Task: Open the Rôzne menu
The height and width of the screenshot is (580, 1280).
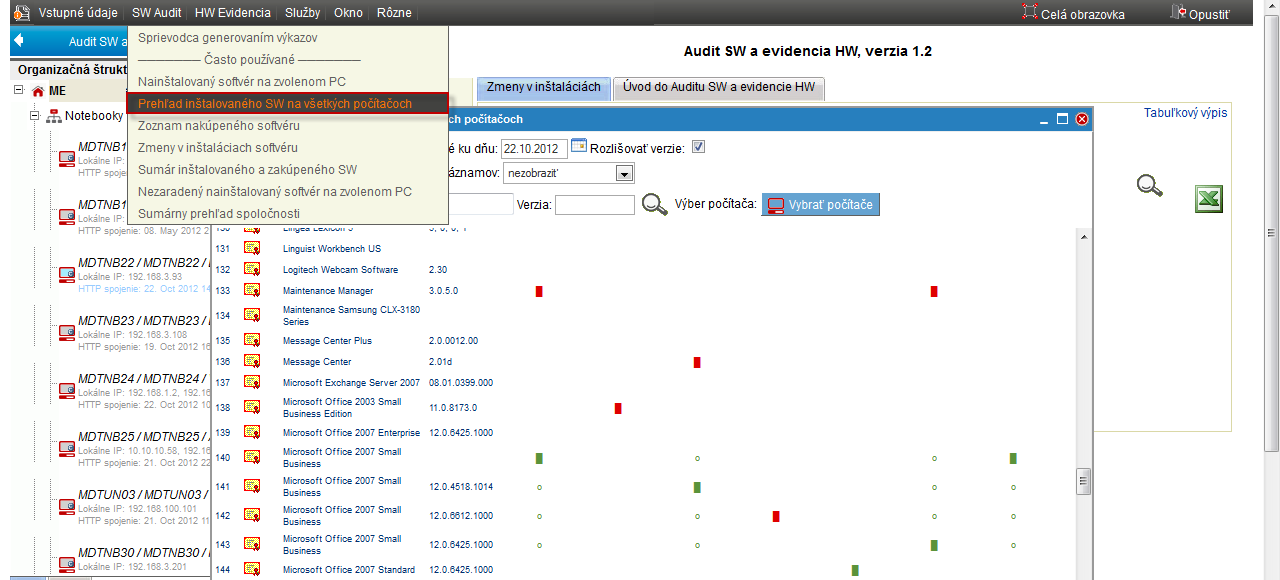Action: coord(394,13)
